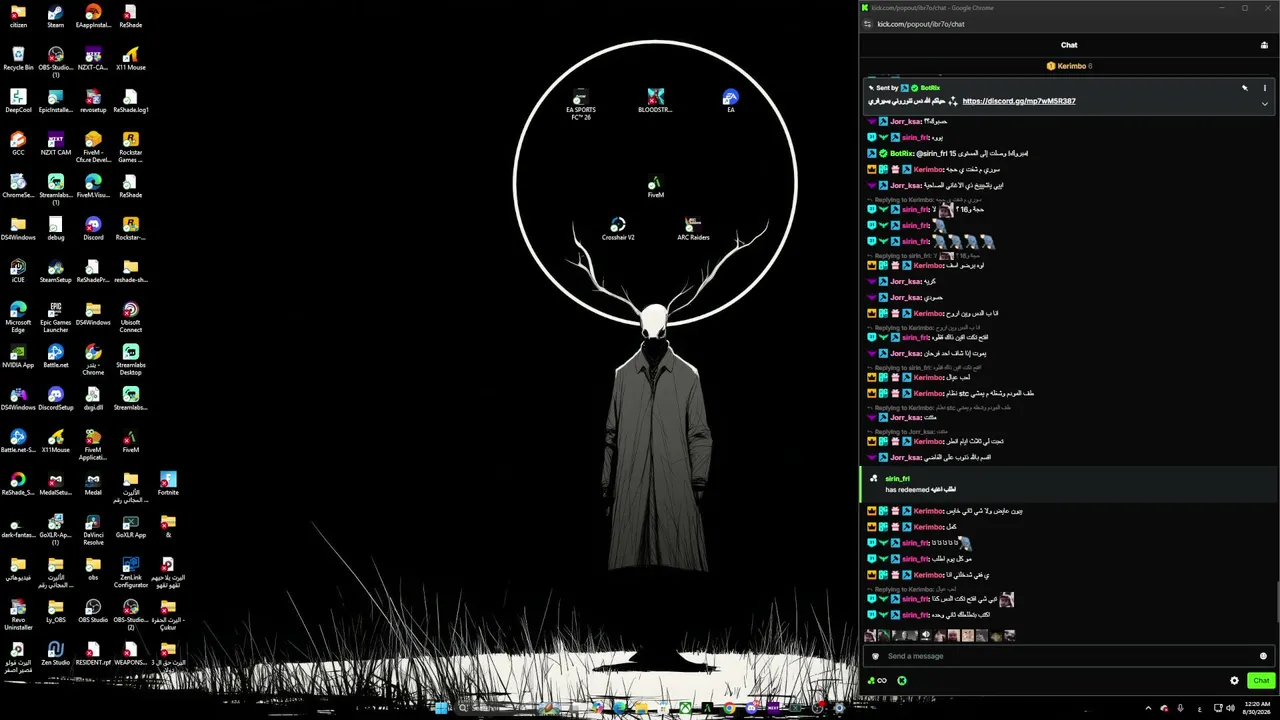Image resolution: width=1280 pixels, height=720 pixels.
Task: Launch DeepCool from the desktop
Action: 18,101
